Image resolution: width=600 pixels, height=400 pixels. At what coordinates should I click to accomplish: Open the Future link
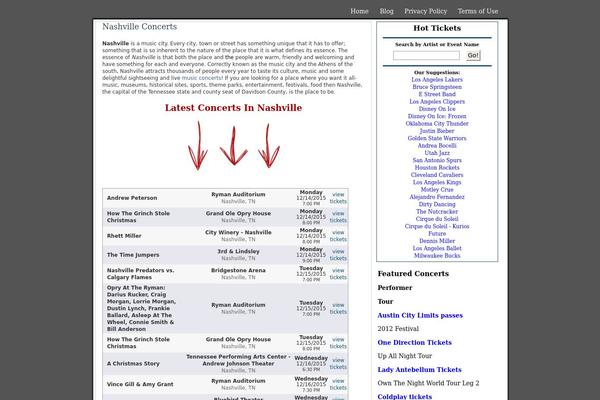tap(437, 233)
